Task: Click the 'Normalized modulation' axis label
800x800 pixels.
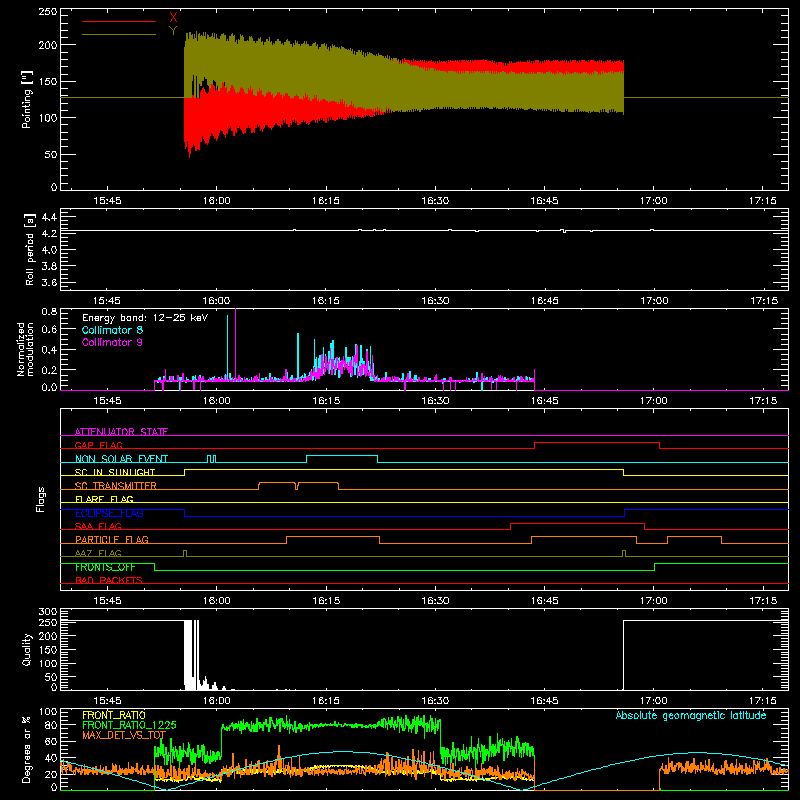Action: pos(26,349)
